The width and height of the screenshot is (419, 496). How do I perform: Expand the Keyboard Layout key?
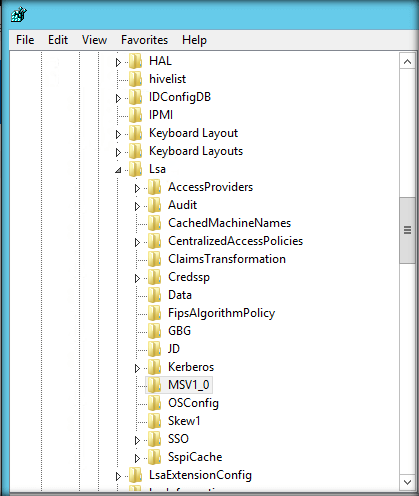pyautogui.click(x=118, y=134)
